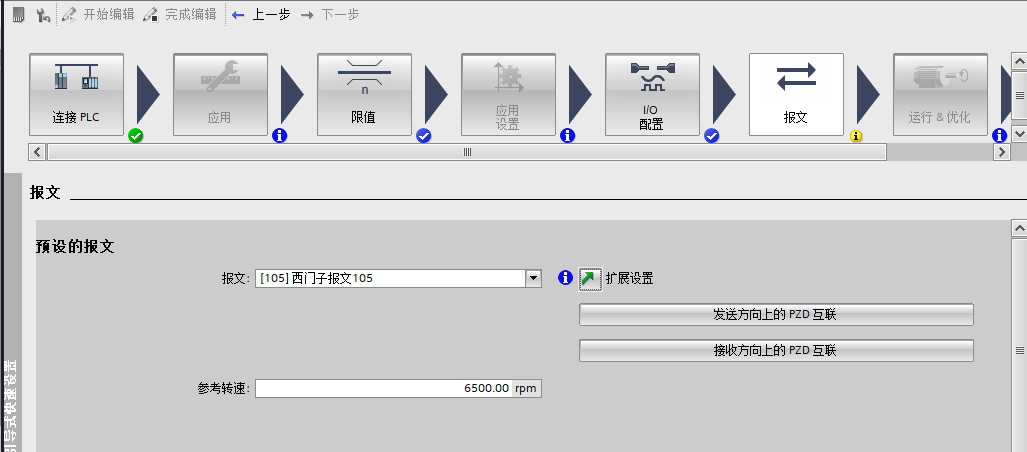Start editing with 开始编辑 button

[98, 14]
